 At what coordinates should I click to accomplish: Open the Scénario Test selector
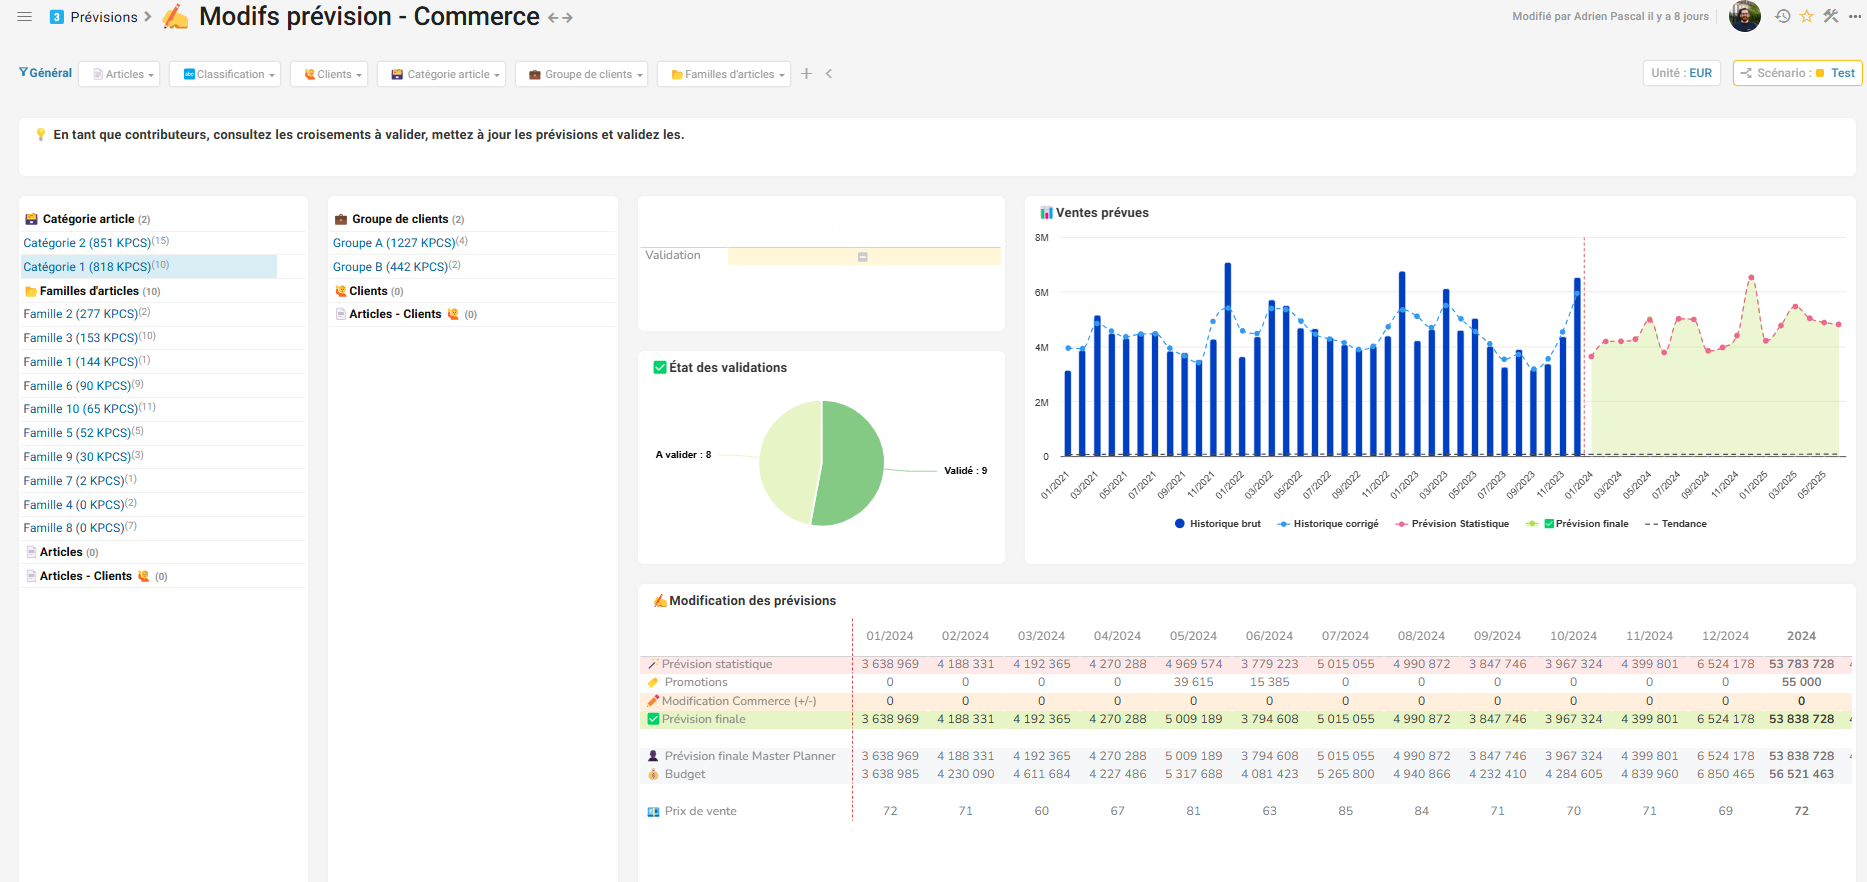pyautogui.click(x=1797, y=73)
